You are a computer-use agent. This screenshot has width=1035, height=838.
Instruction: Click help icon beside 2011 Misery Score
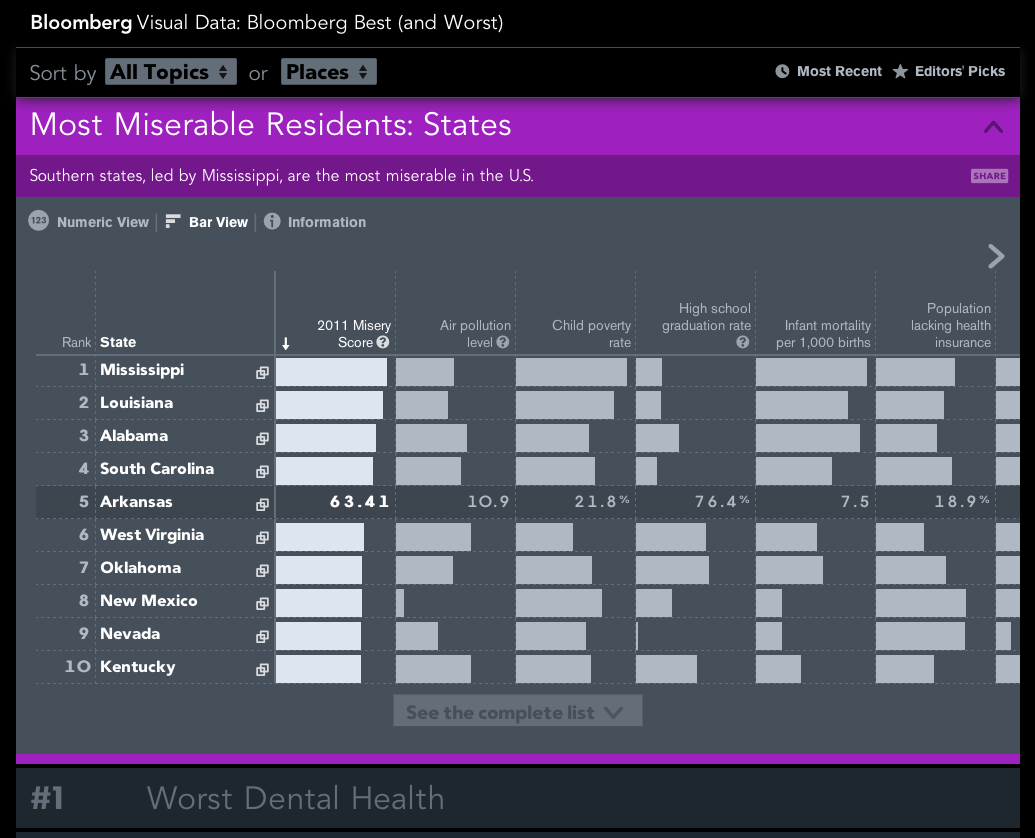383,342
